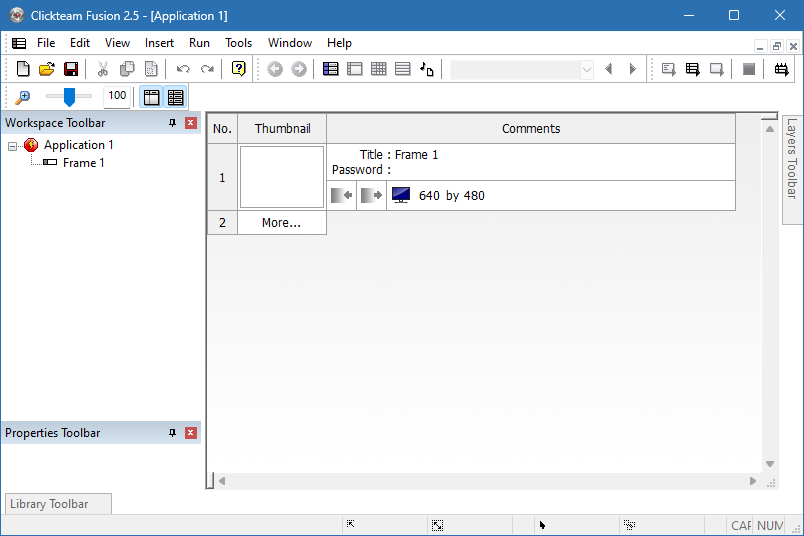804x536 pixels.
Task: Go forward with the round right arrow
Action: point(299,69)
